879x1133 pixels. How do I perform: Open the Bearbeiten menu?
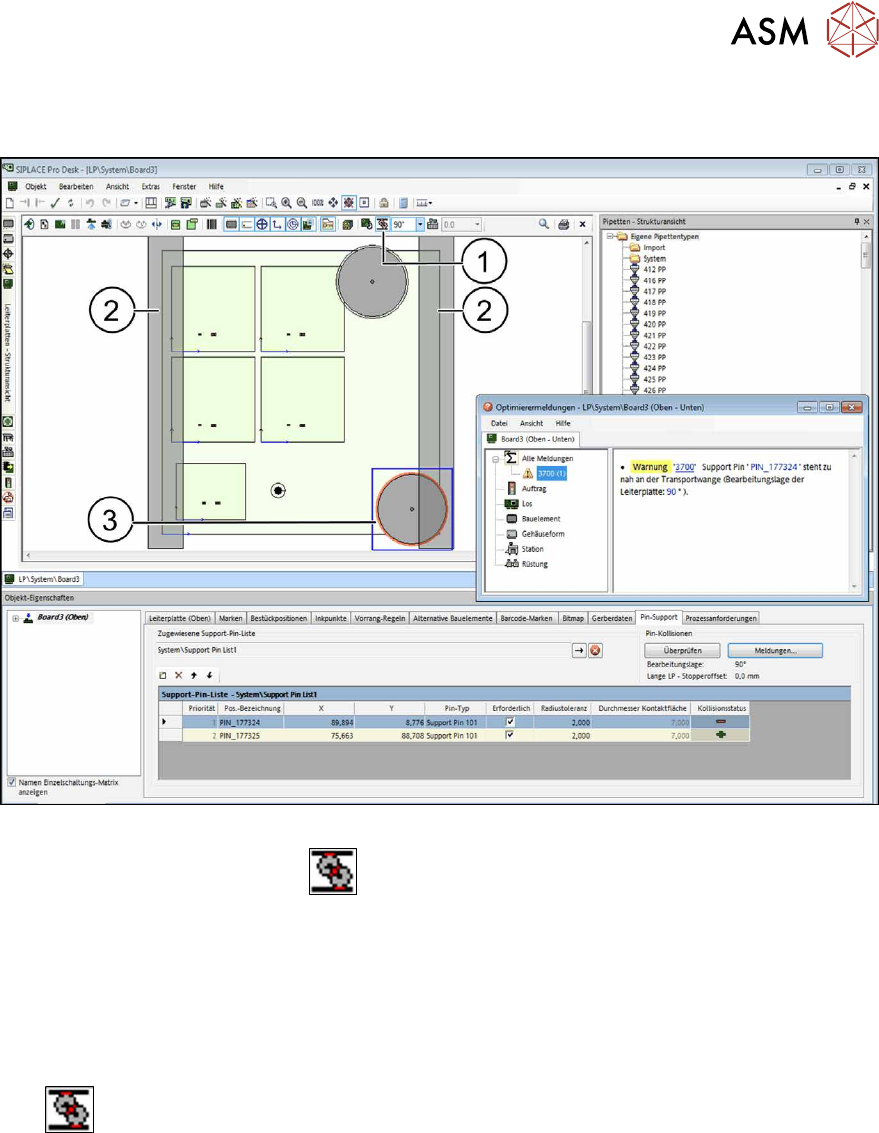[76, 186]
